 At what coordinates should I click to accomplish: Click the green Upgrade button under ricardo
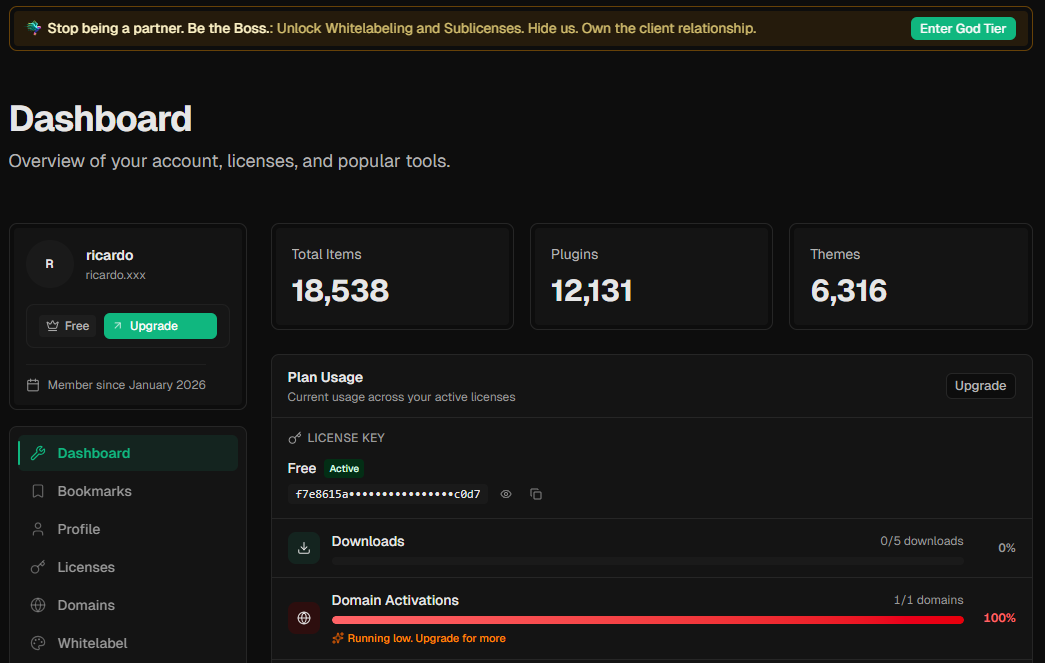[160, 326]
